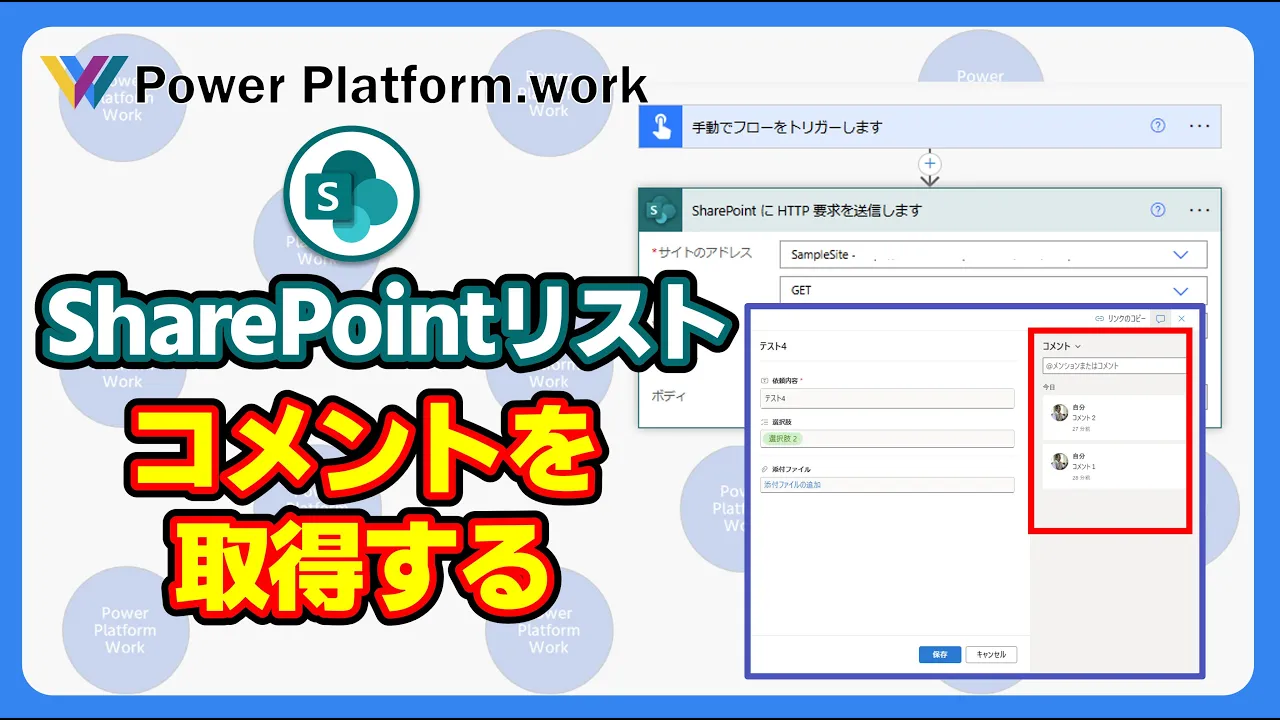Viewport: 1280px width, 720px height.
Task: Open help for the manual trigger step
Action: (1158, 126)
